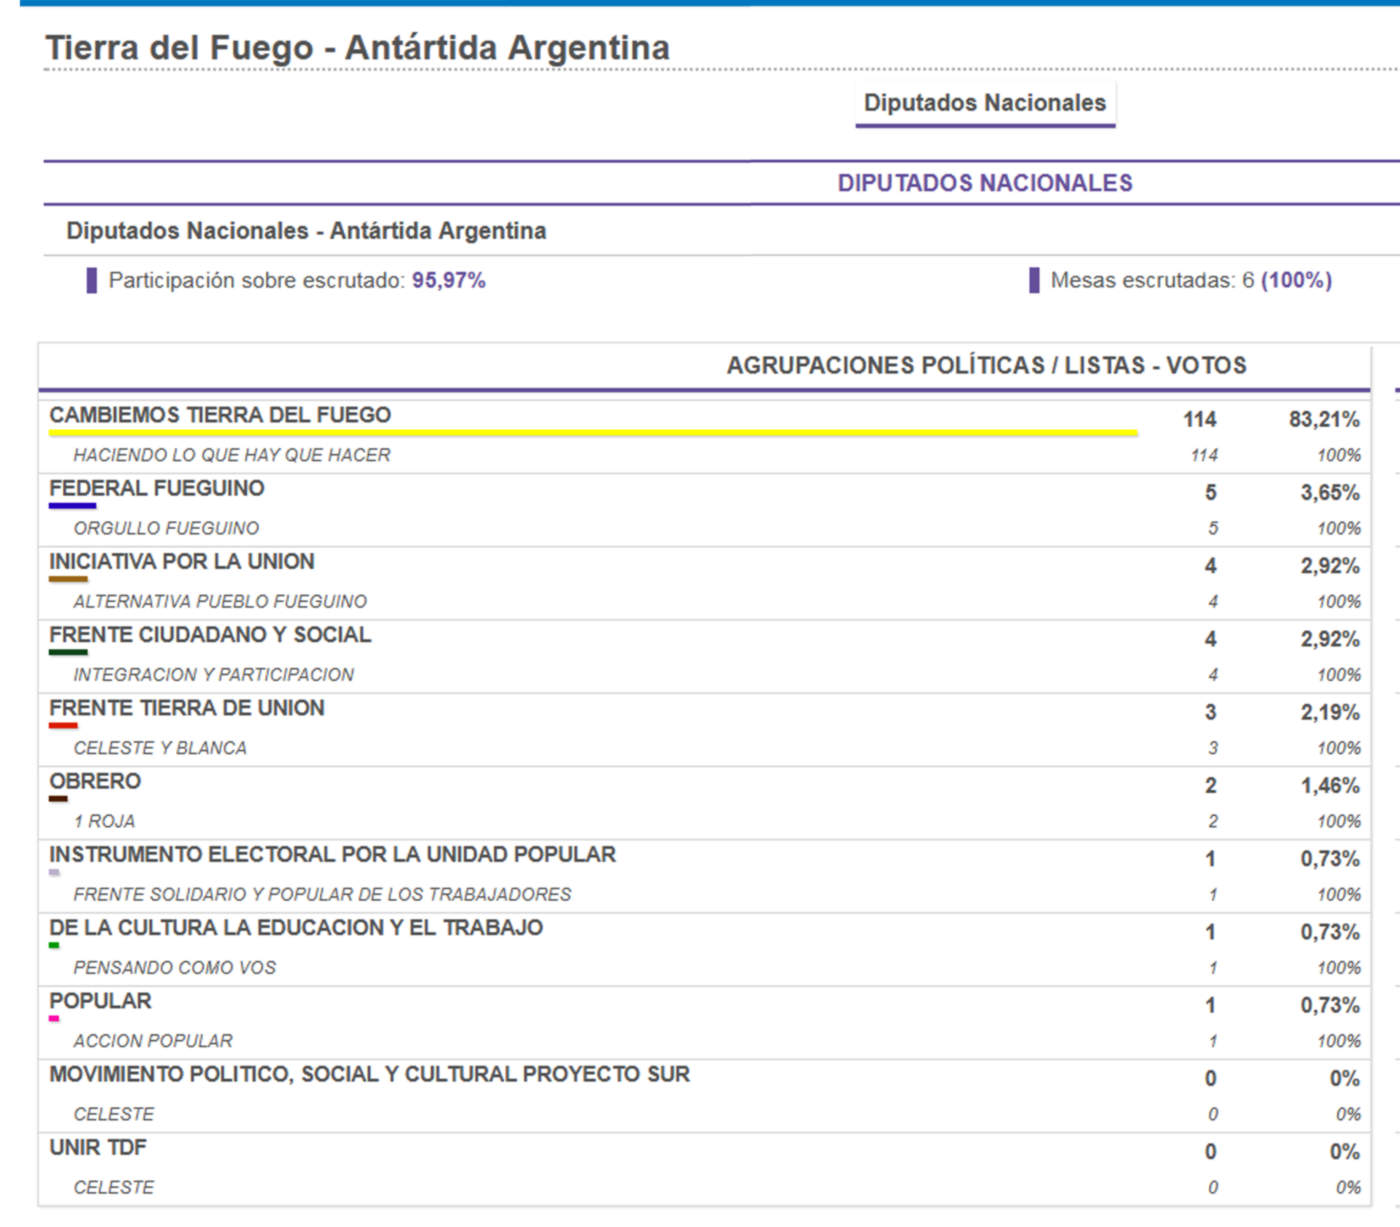
Task: Click 0,73% for POPULAR party
Action: [x=1330, y=1006]
